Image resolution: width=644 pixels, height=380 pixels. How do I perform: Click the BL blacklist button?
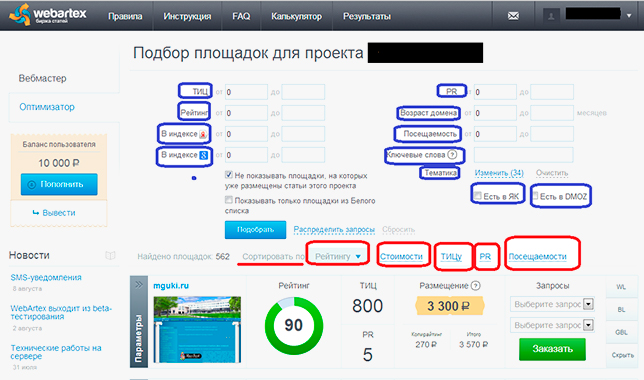pyautogui.click(x=621, y=310)
